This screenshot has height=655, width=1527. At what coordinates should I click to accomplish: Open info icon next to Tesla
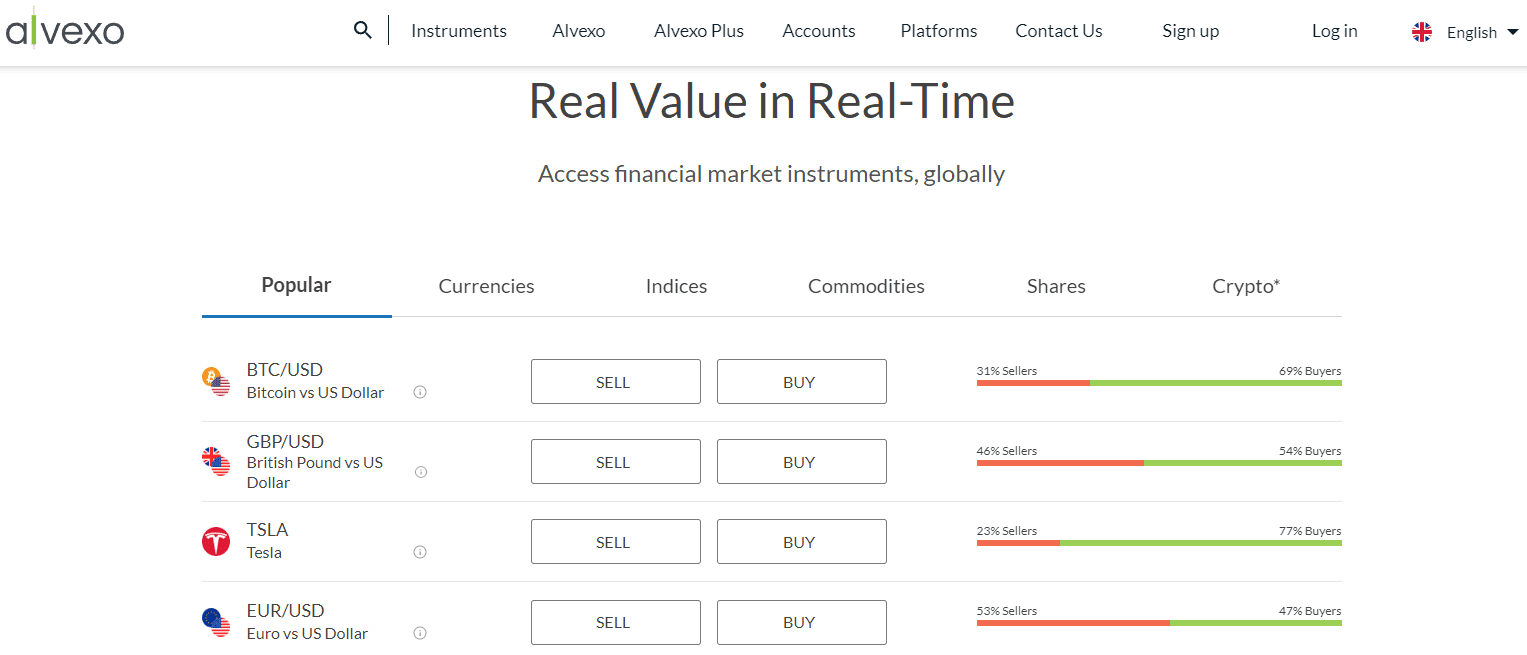pos(420,552)
